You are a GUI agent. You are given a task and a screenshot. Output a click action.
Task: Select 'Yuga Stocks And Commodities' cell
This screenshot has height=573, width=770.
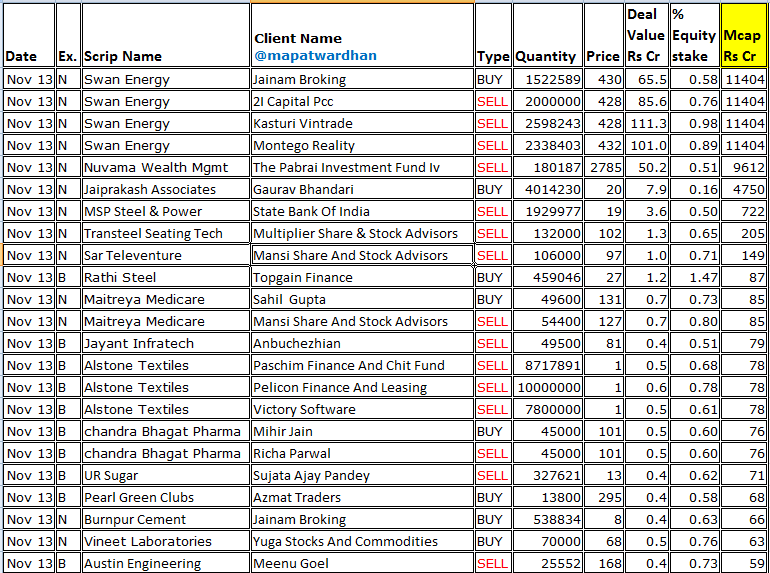(x=362, y=542)
